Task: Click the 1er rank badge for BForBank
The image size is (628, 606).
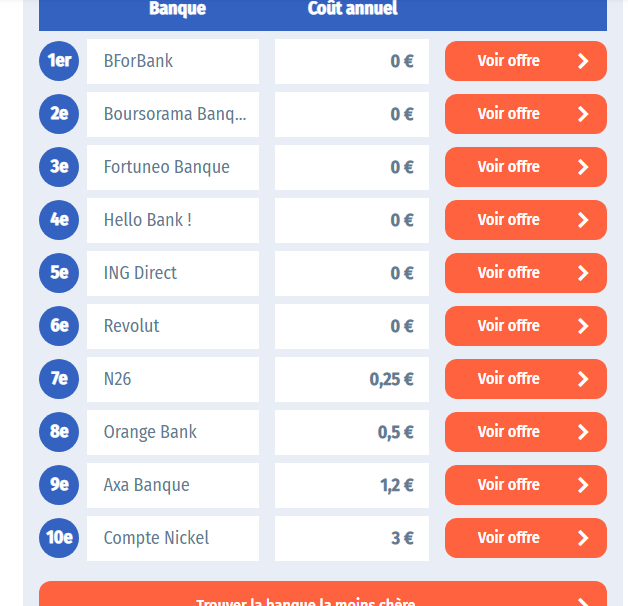Action: [58, 61]
